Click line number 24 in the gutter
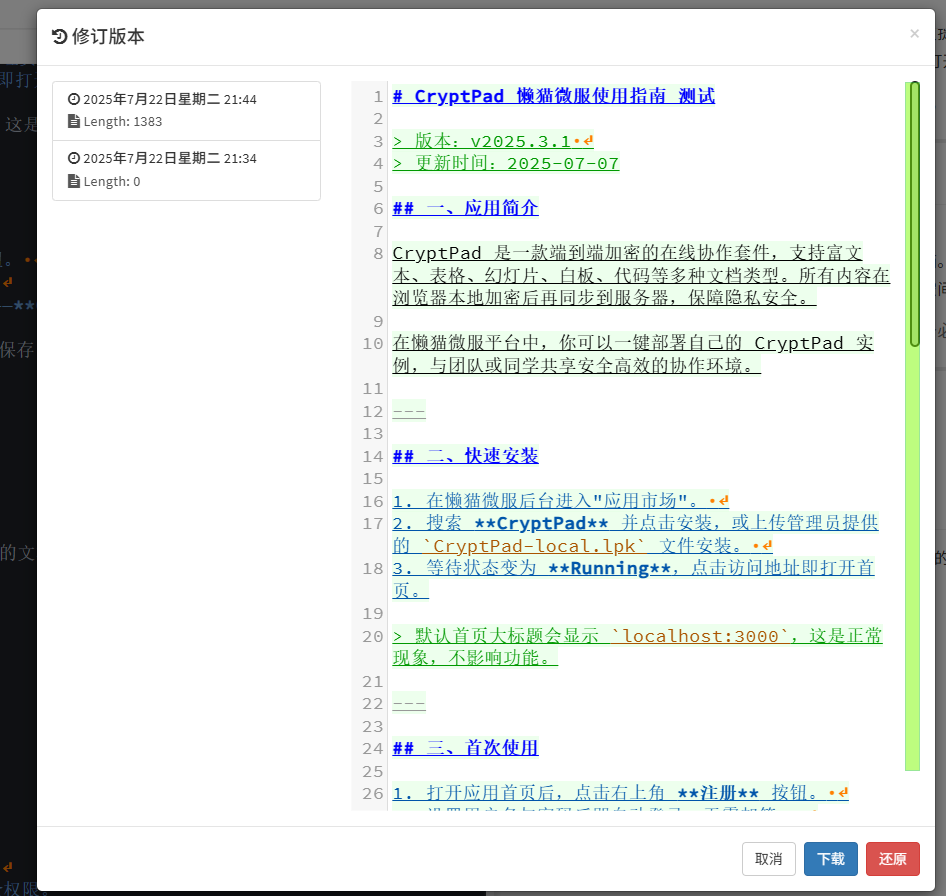The width and height of the screenshot is (946, 896). point(373,749)
